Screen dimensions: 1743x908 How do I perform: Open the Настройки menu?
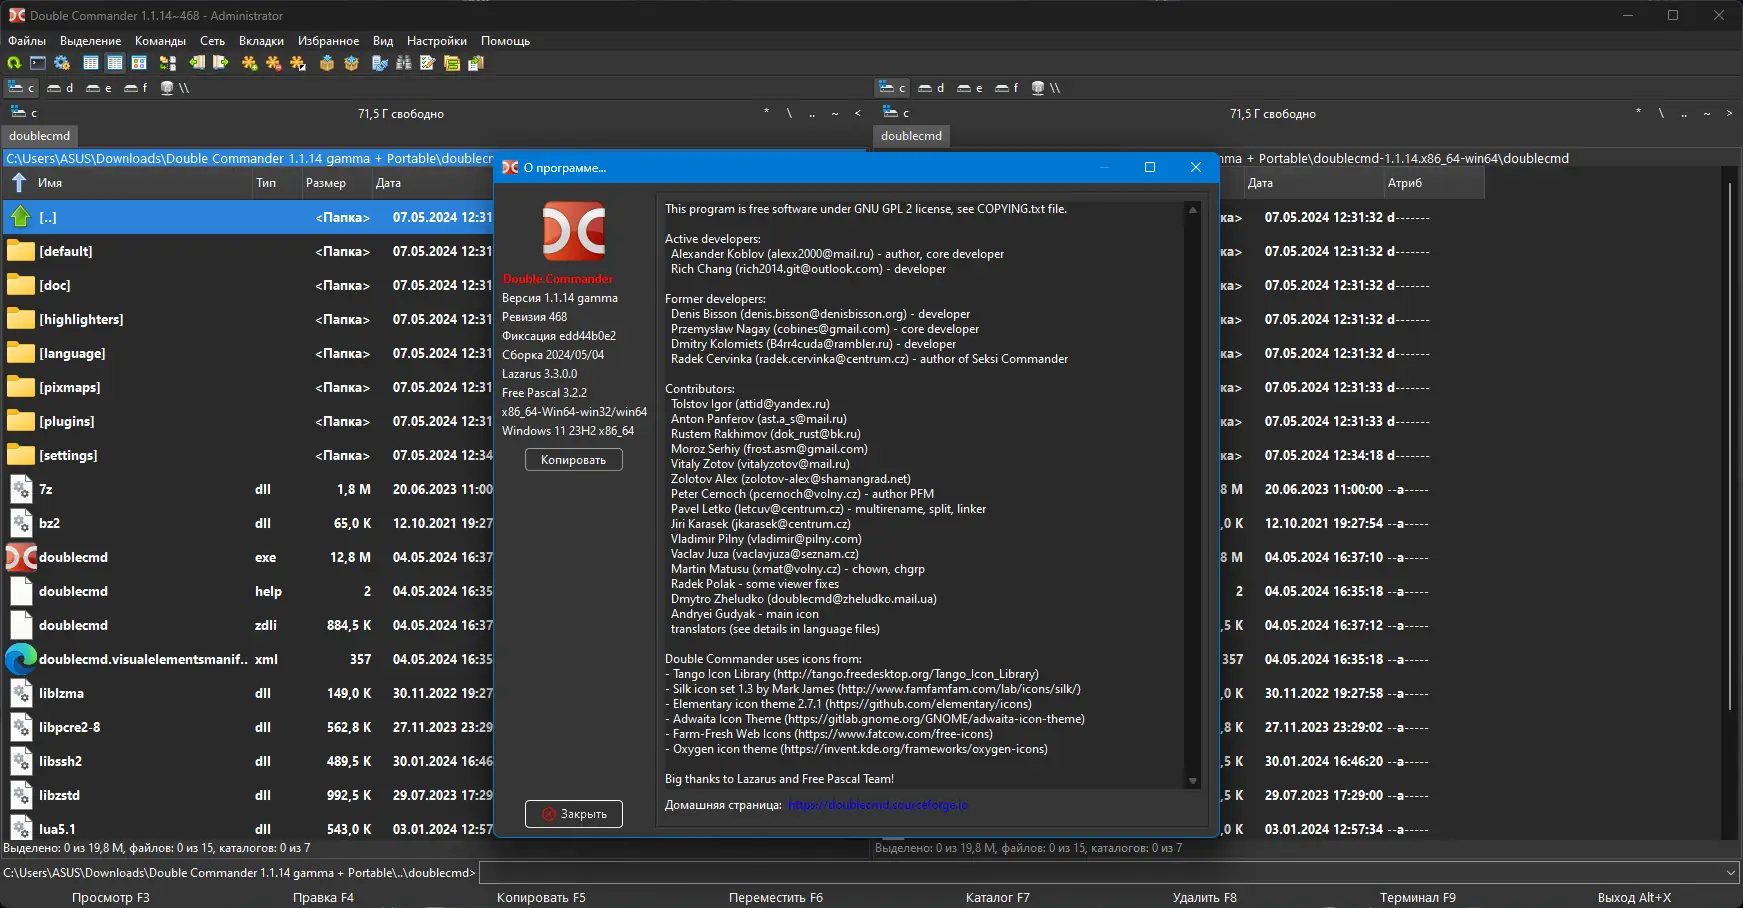click(x=436, y=41)
